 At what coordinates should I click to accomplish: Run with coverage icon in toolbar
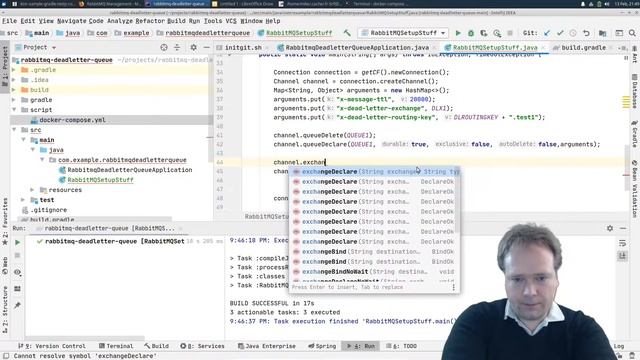pyautogui.click(x=484, y=33)
